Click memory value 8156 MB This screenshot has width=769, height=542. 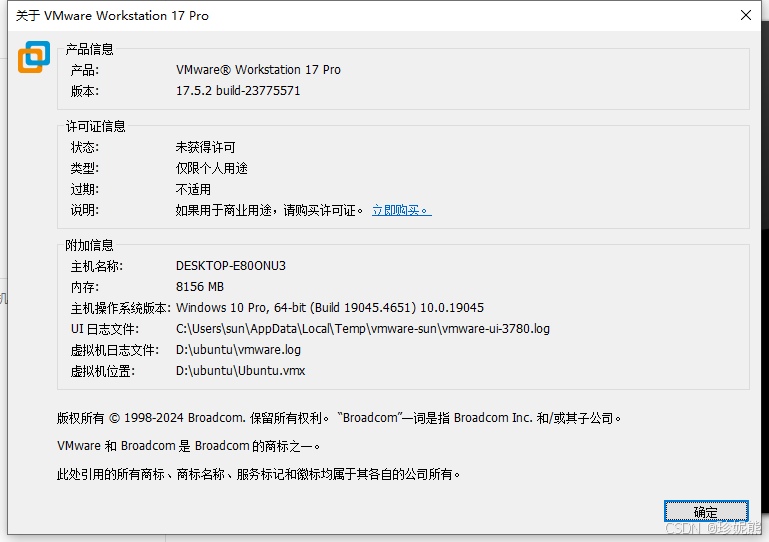point(200,287)
